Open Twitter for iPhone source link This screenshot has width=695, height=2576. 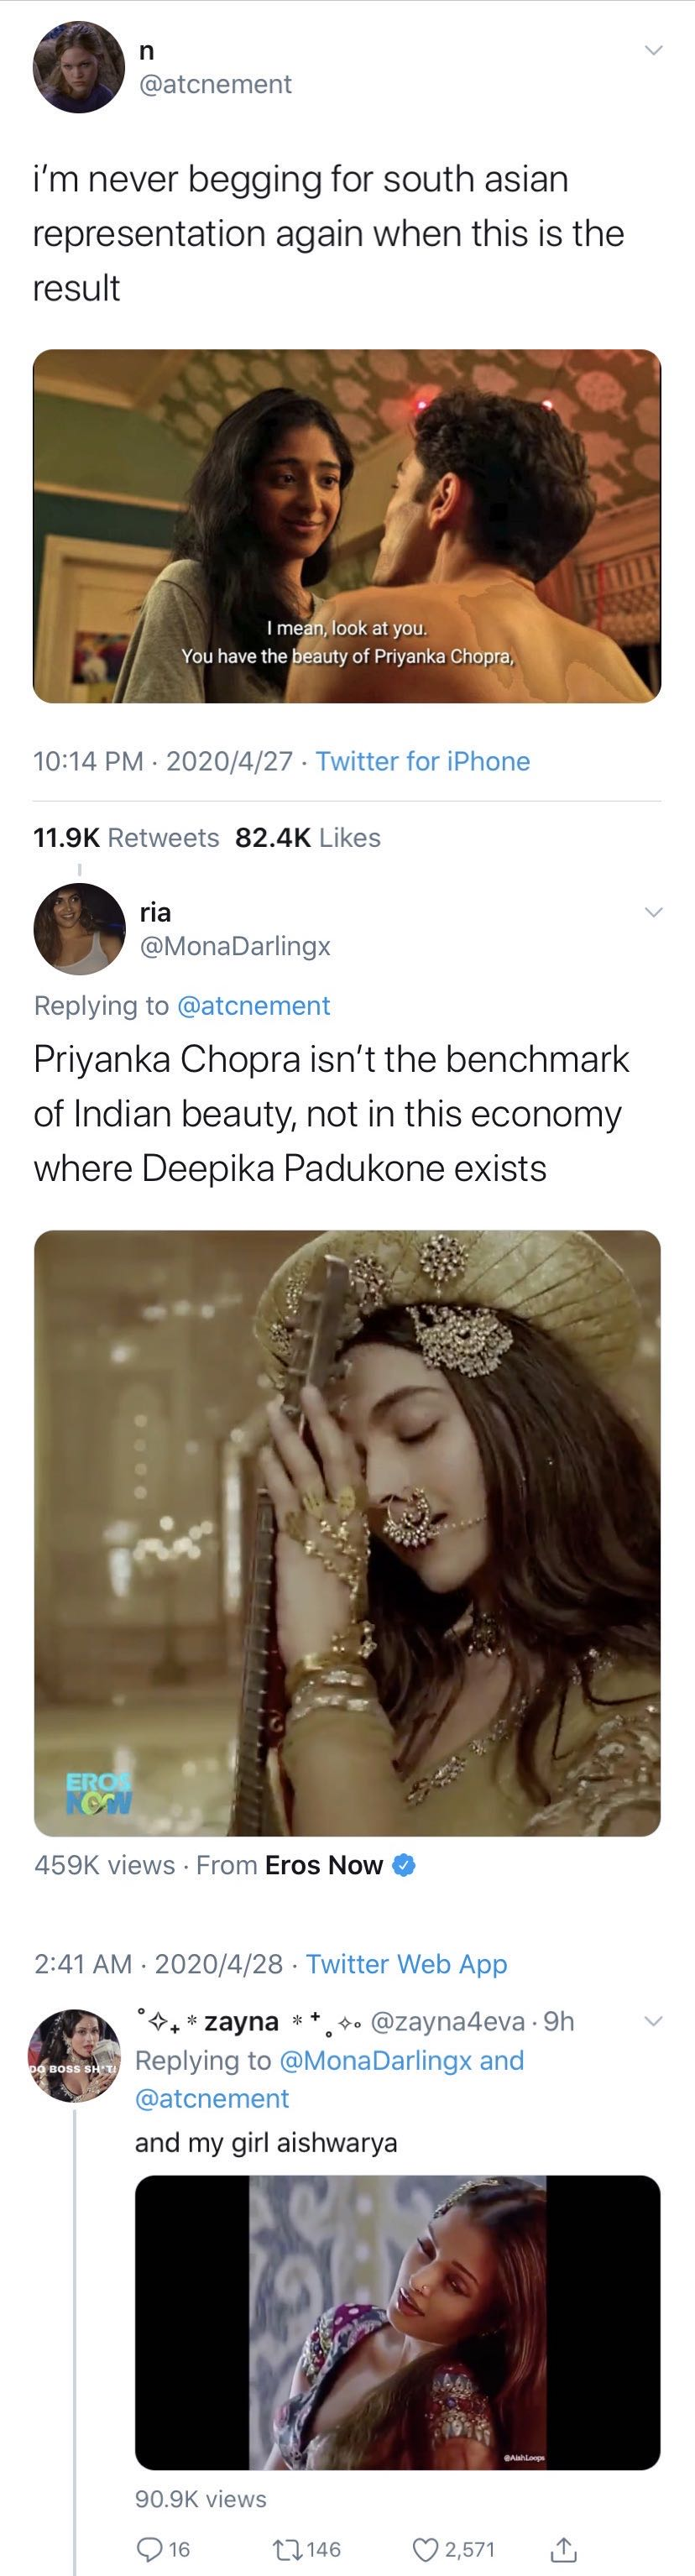423,762
